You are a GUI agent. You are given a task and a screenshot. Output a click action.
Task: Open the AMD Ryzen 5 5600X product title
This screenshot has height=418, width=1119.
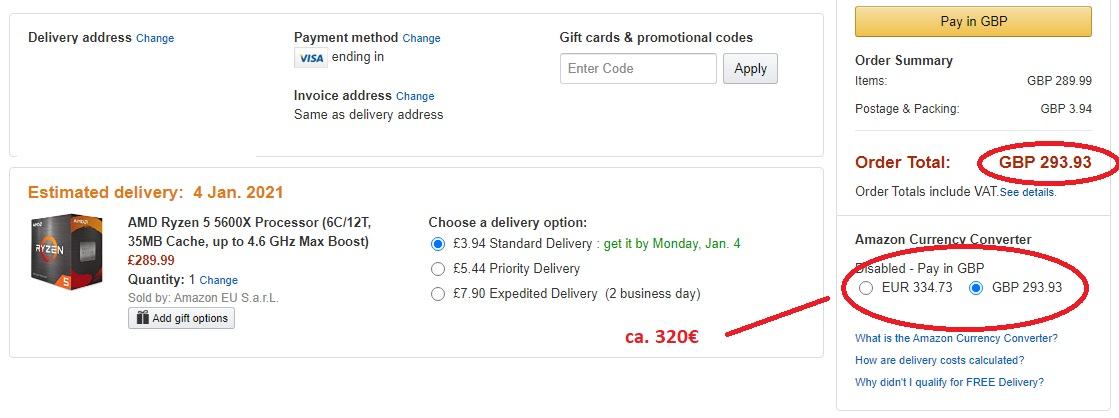click(x=254, y=232)
